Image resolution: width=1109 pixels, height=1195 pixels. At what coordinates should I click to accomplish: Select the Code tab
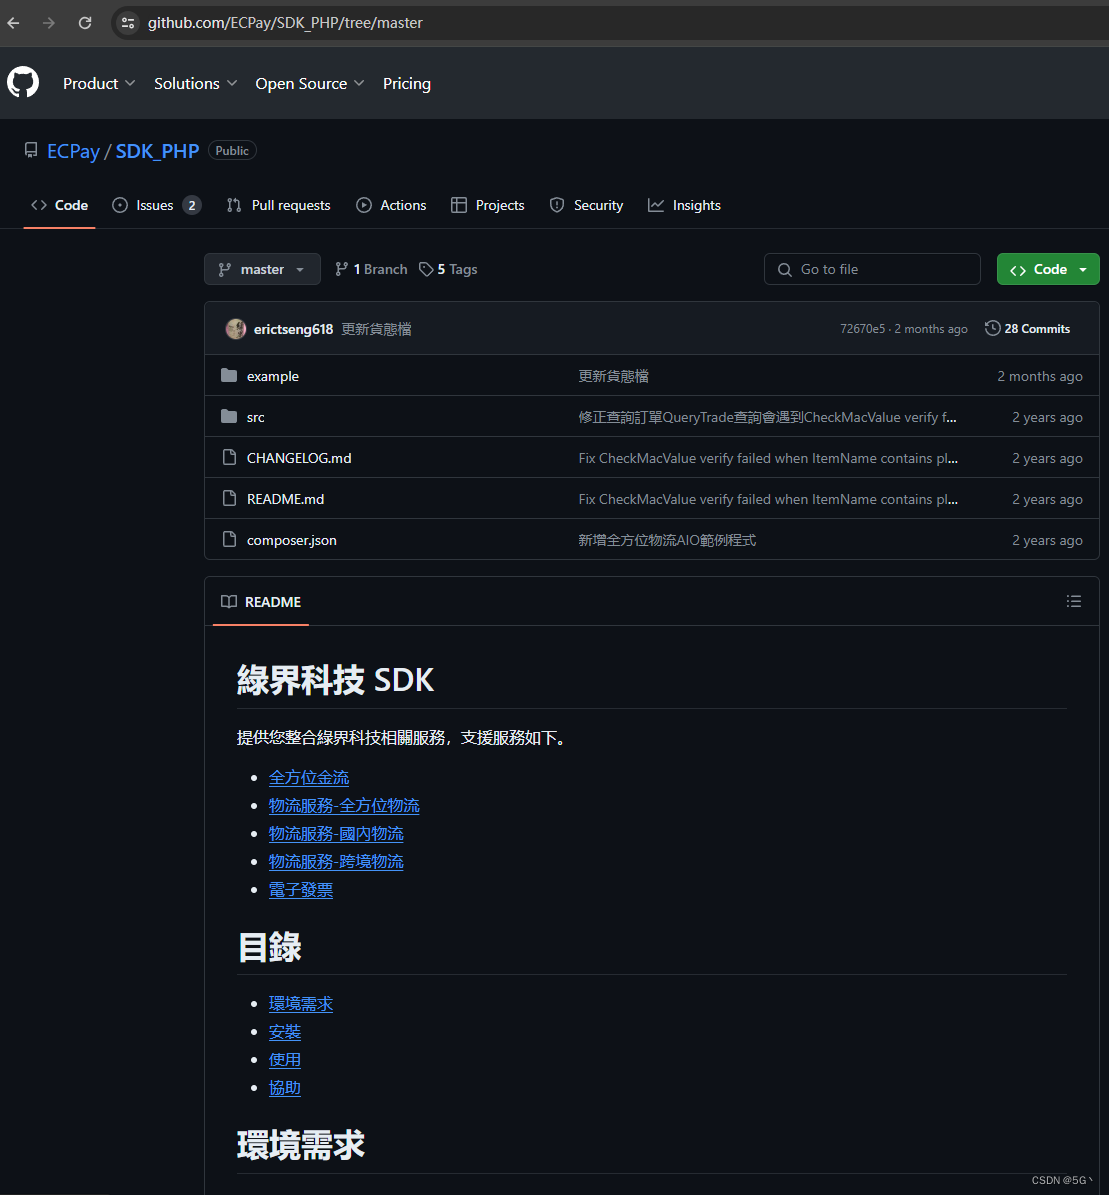[59, 205]
